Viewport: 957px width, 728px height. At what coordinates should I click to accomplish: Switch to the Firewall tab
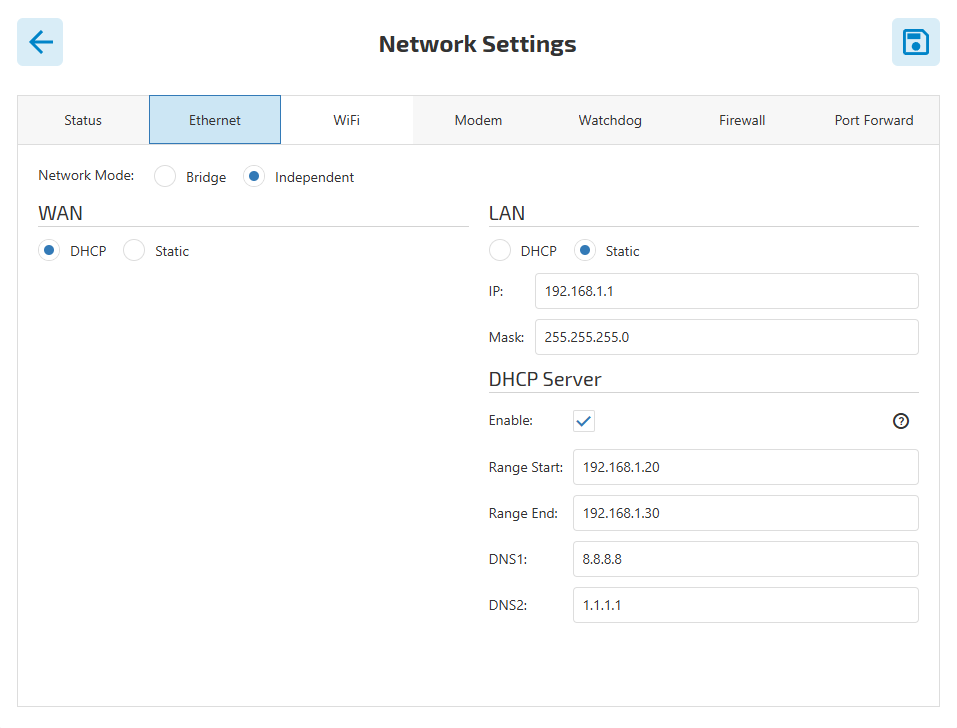[742, 120]
